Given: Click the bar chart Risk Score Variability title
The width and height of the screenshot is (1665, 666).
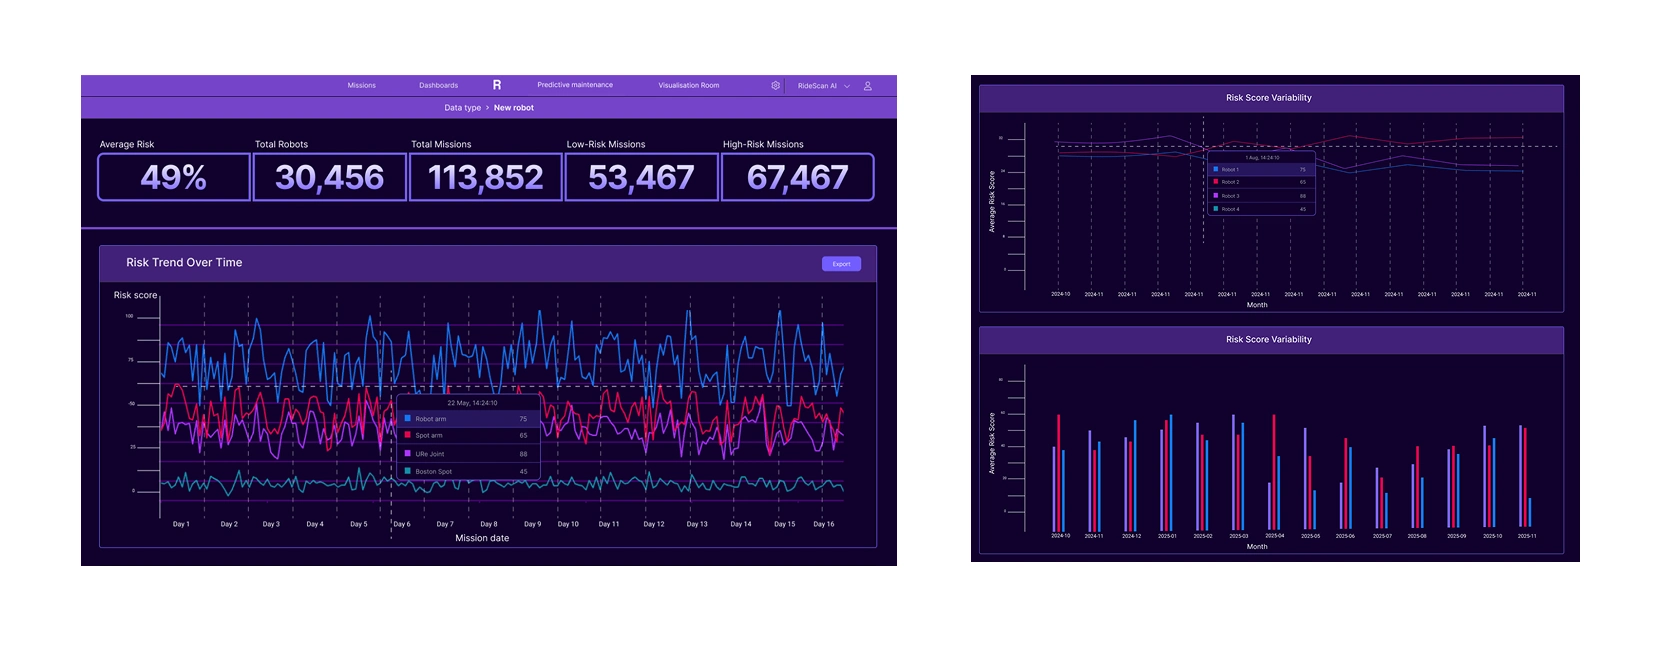Looking at the screenshot, I should coord(1269,340).
